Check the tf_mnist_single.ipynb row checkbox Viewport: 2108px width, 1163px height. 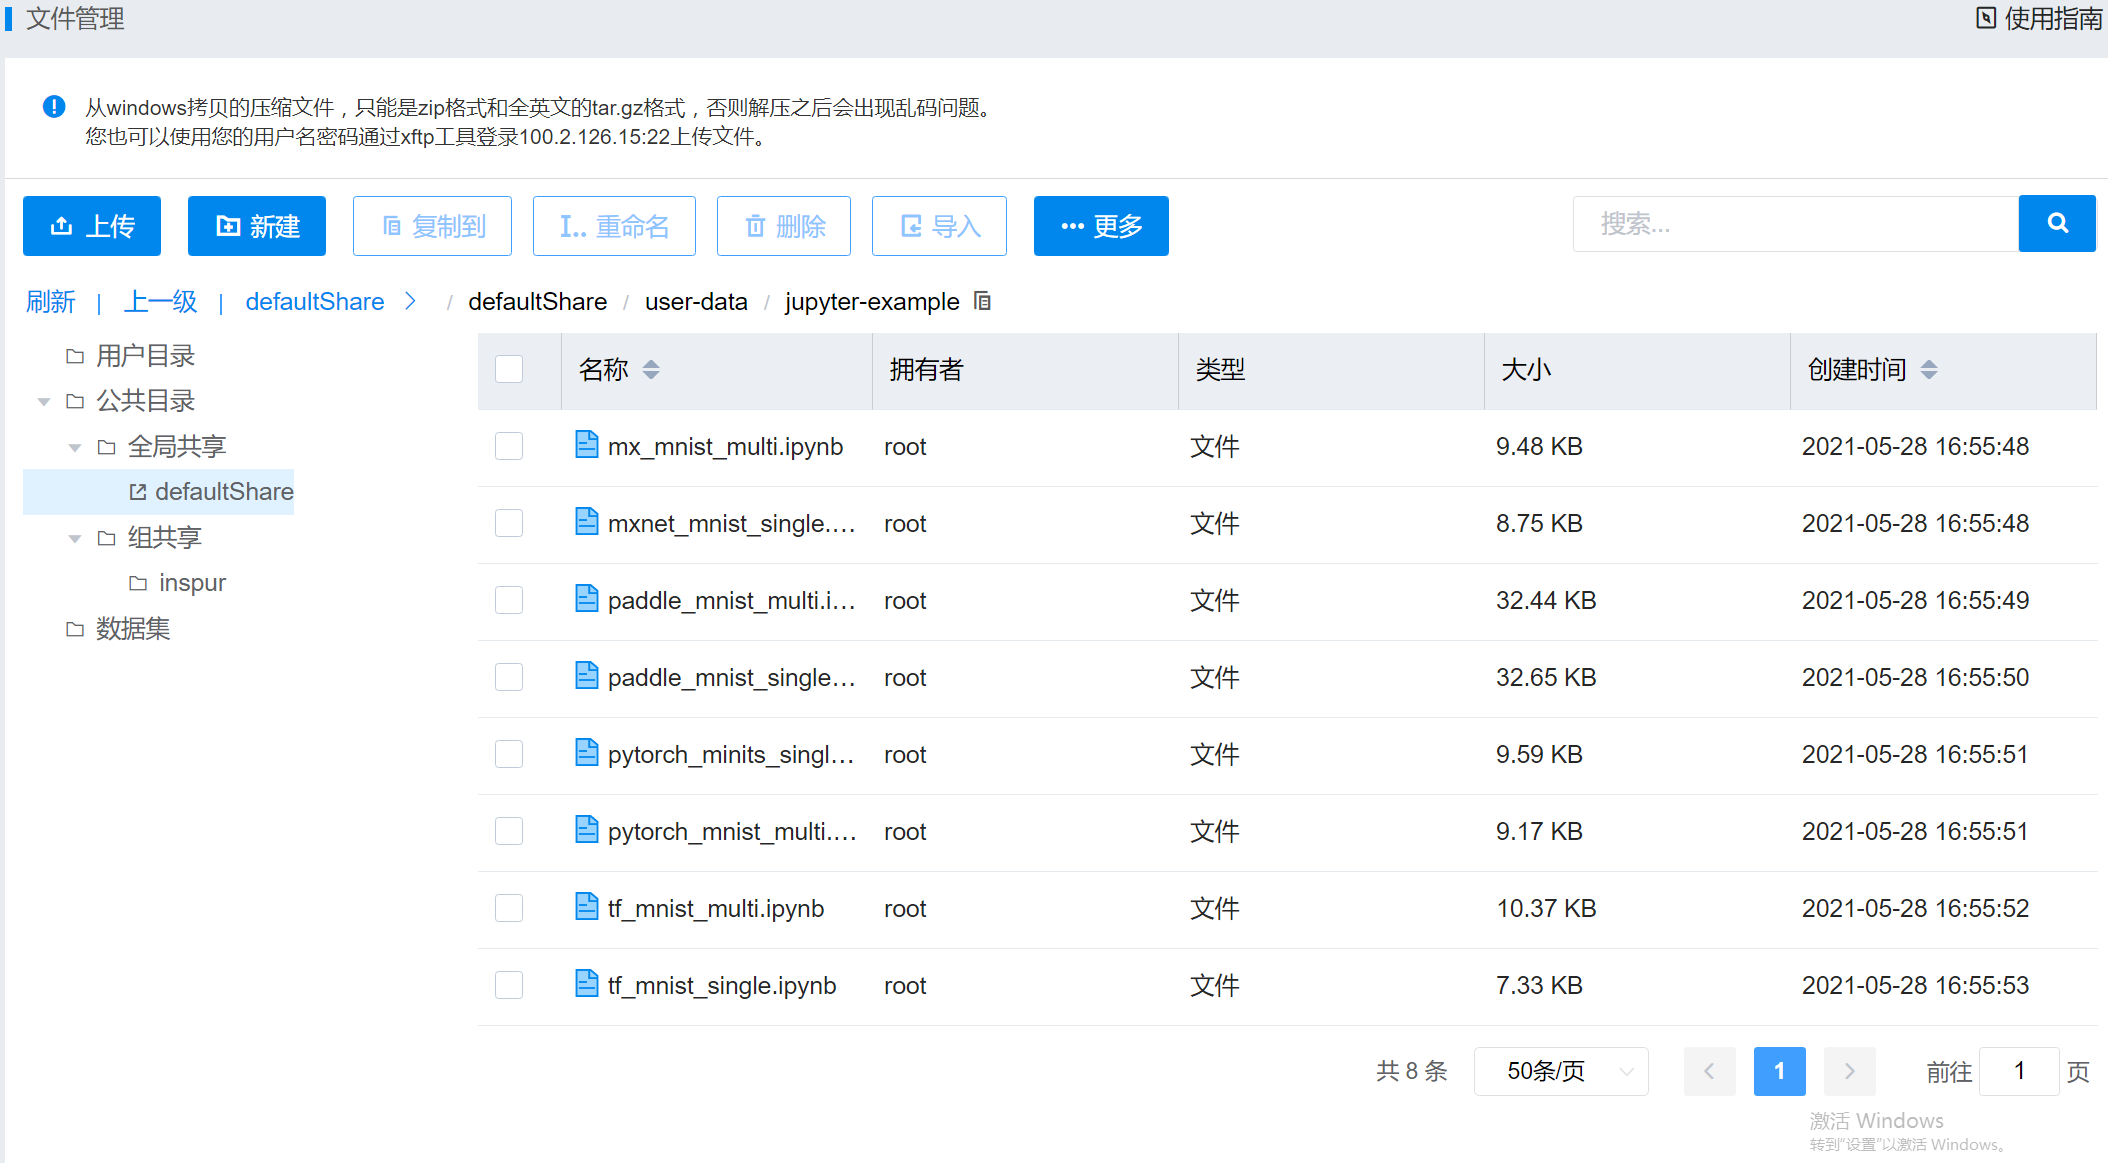point(509,985)
